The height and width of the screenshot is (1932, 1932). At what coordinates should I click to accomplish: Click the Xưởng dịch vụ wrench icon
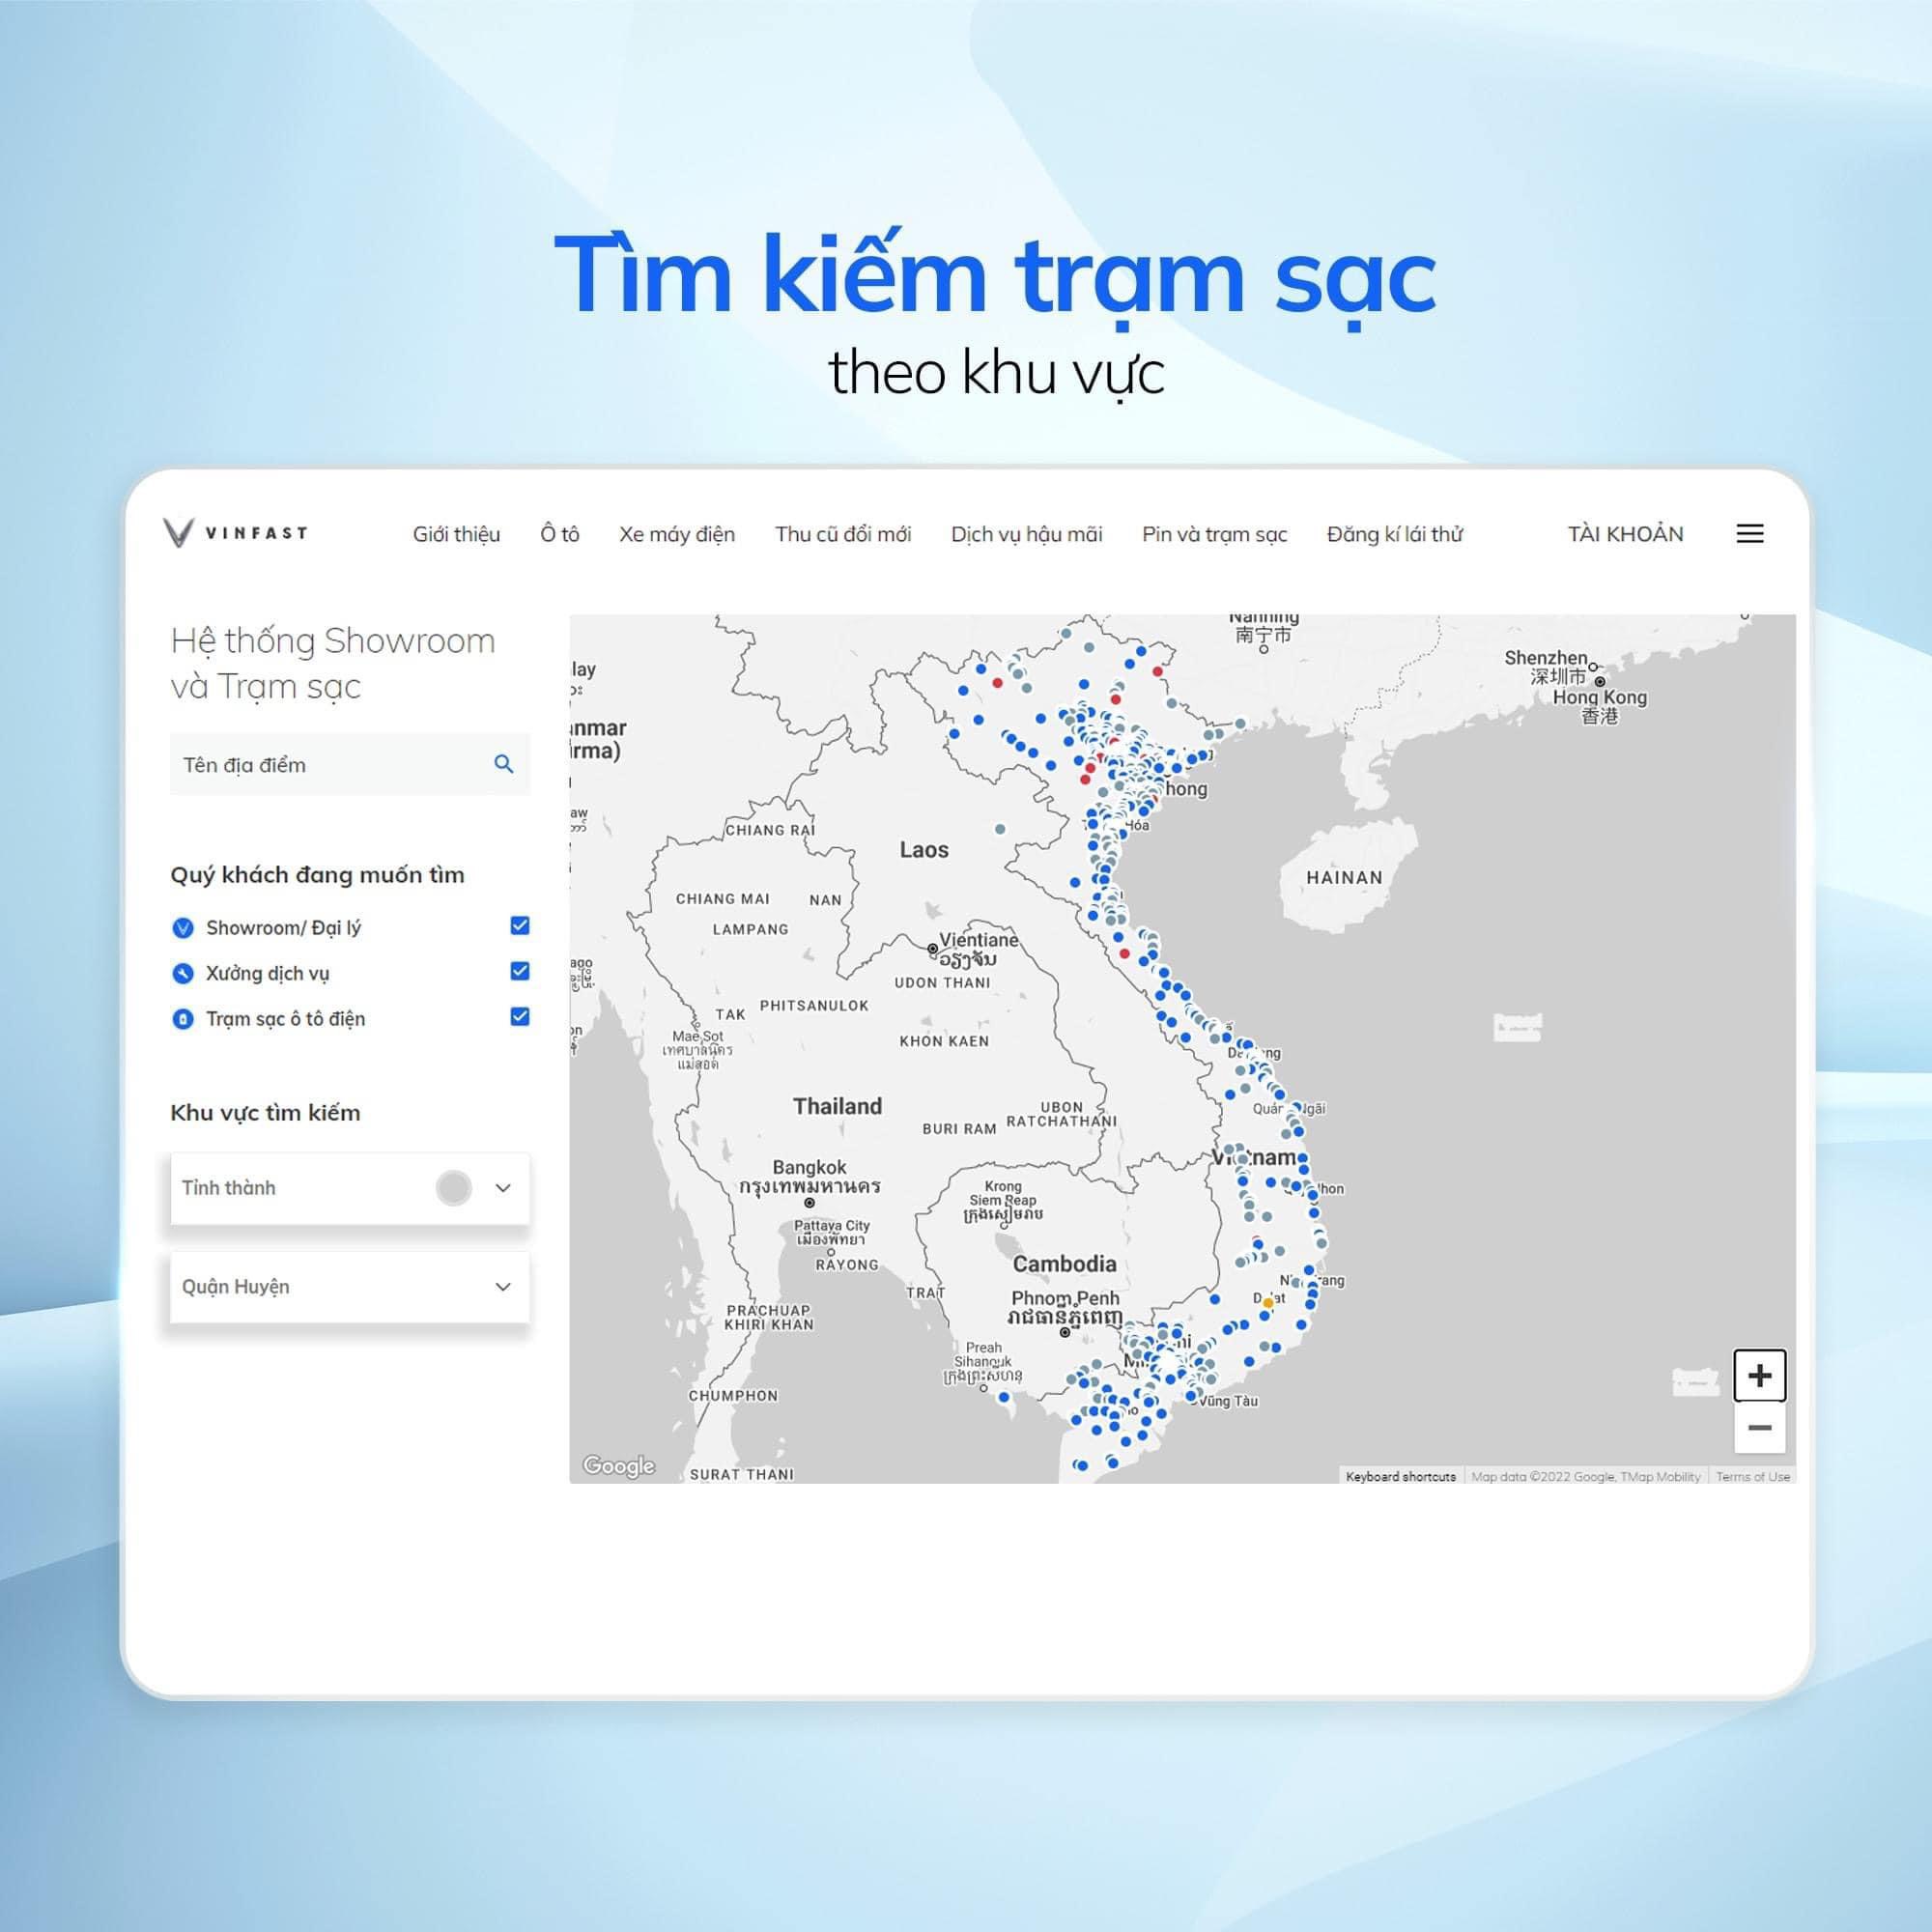183,973
